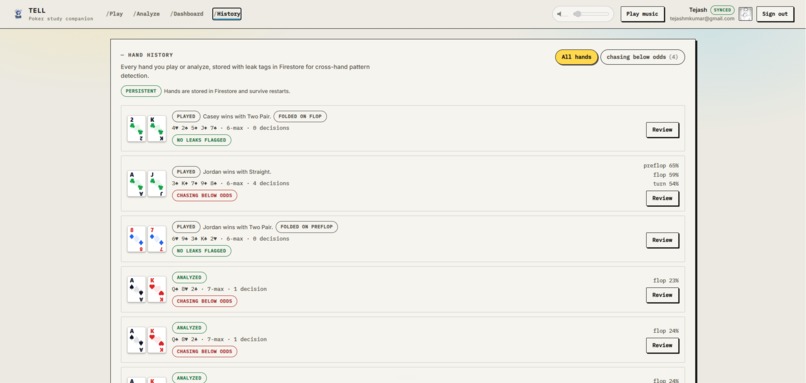Click the username Tejash

coord(698,10)
